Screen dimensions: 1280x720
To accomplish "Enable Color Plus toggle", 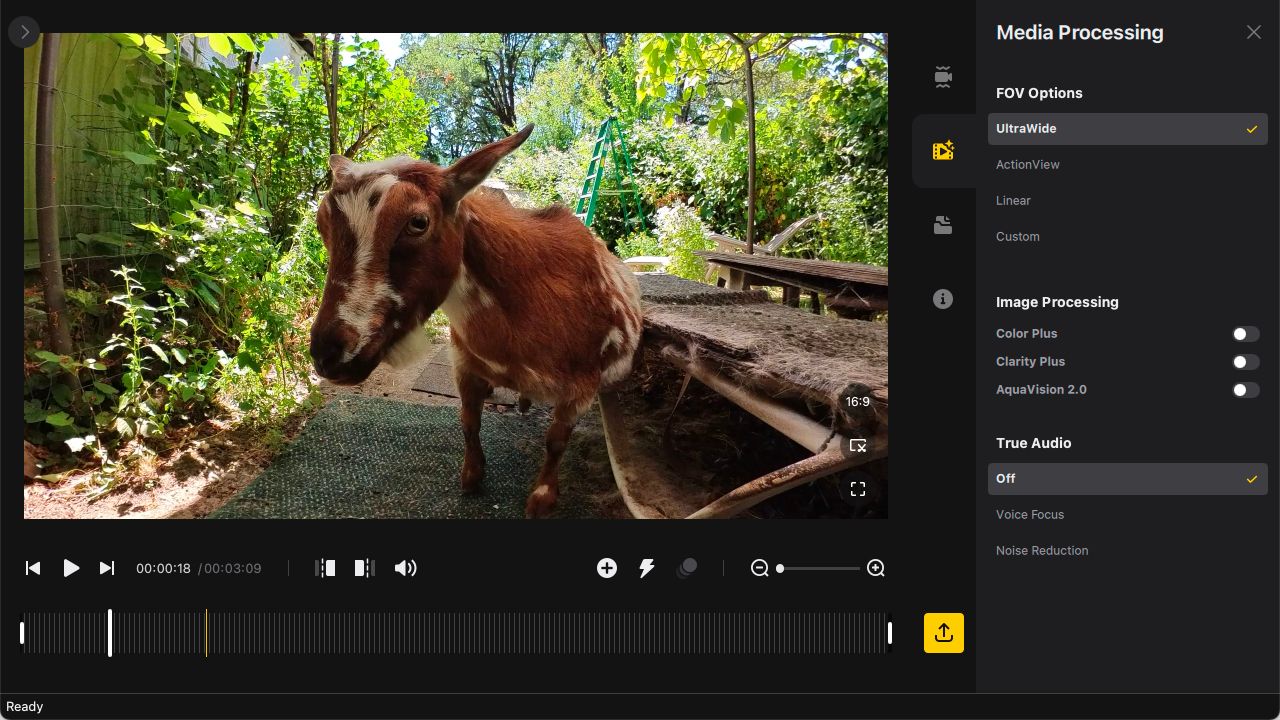I will (1245, 334).
